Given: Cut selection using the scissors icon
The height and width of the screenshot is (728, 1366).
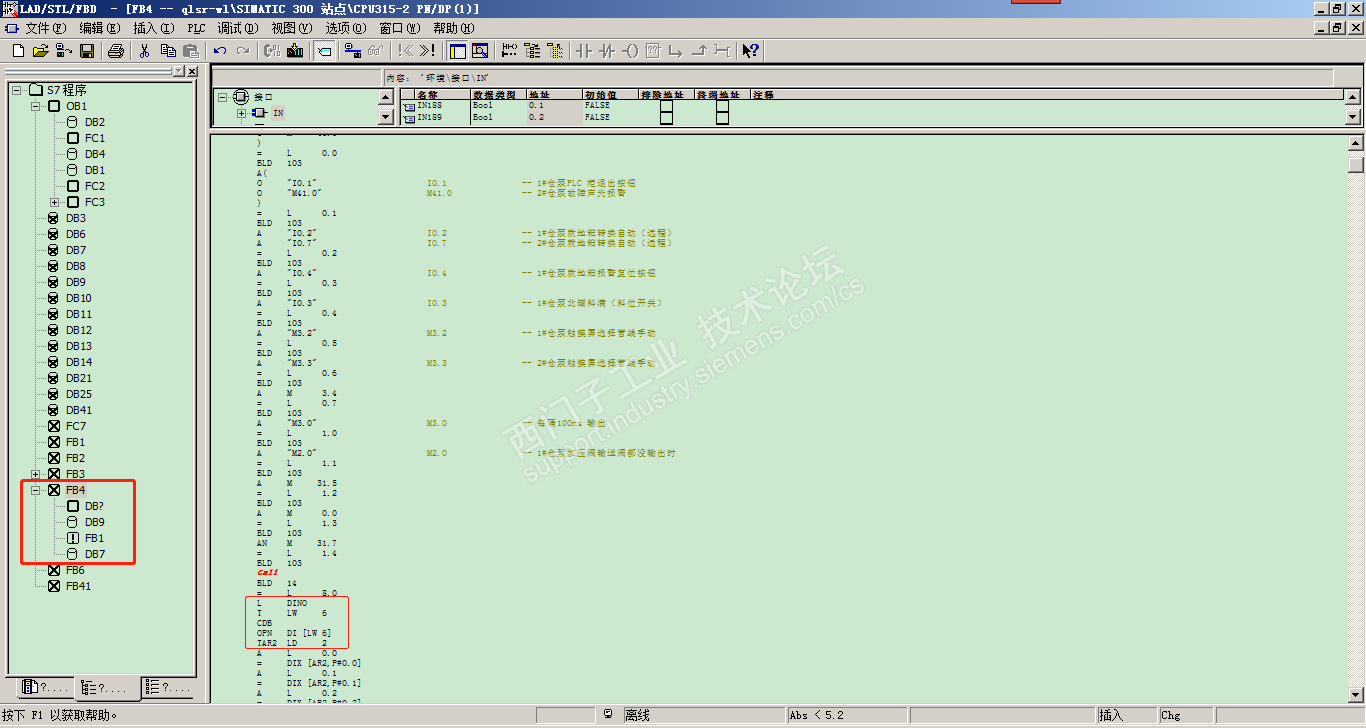Looking at the screenshot, I should coord(145,51).
